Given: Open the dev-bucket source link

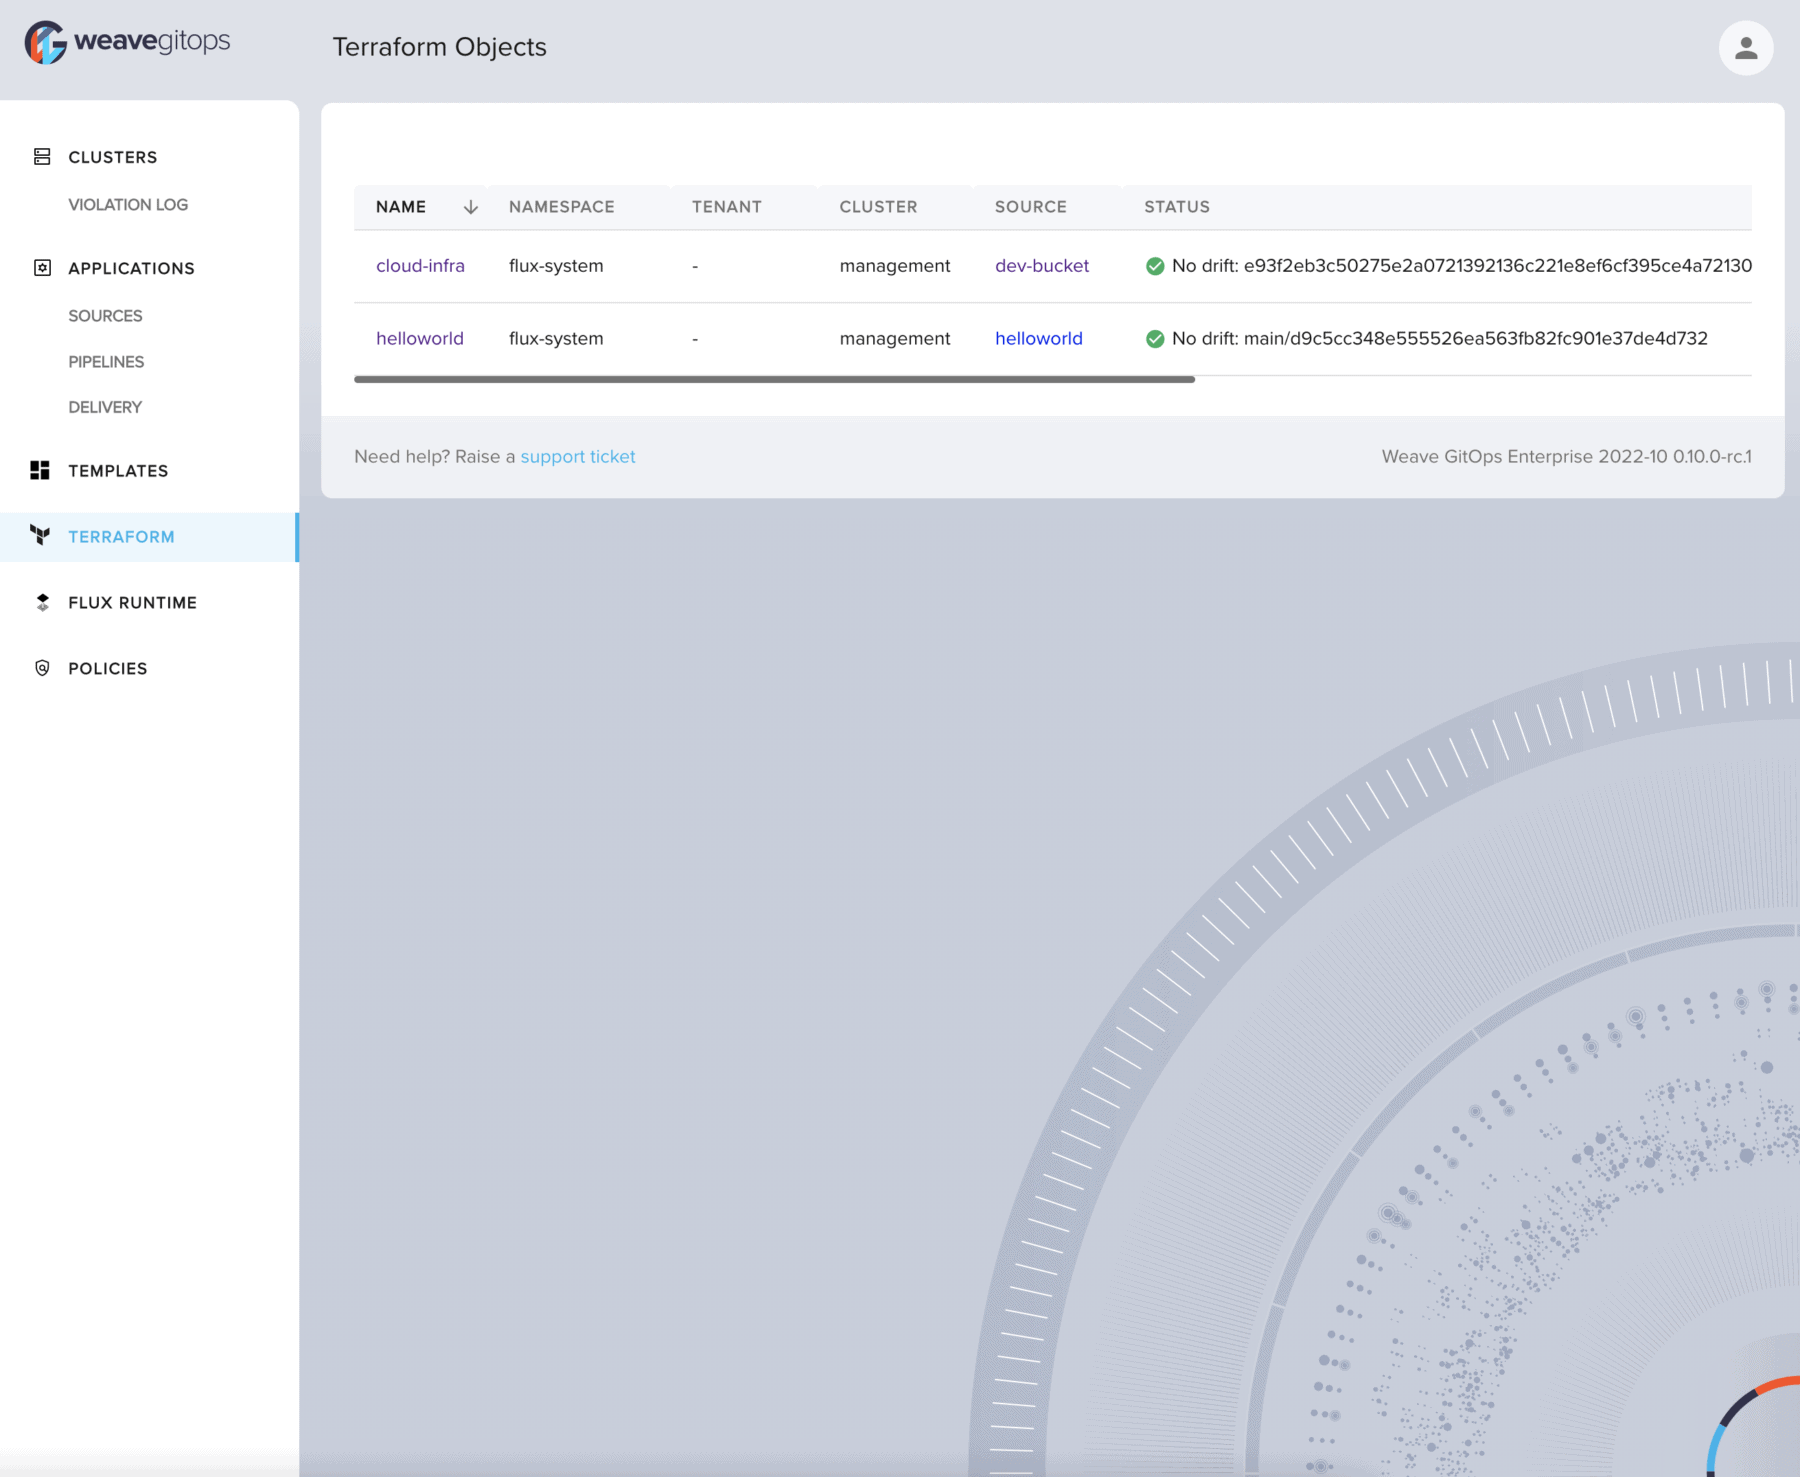Looking at the screenshot, I should 1042,265.
